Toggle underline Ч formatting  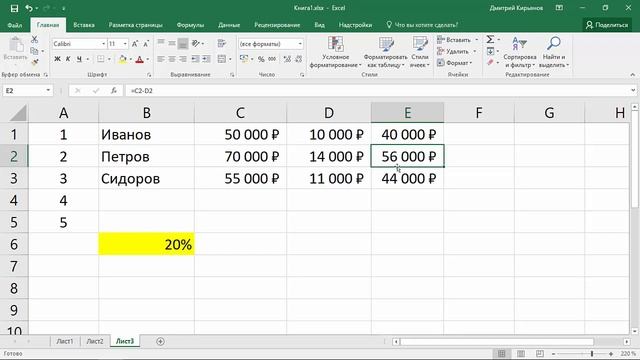(x=79, y=59)
